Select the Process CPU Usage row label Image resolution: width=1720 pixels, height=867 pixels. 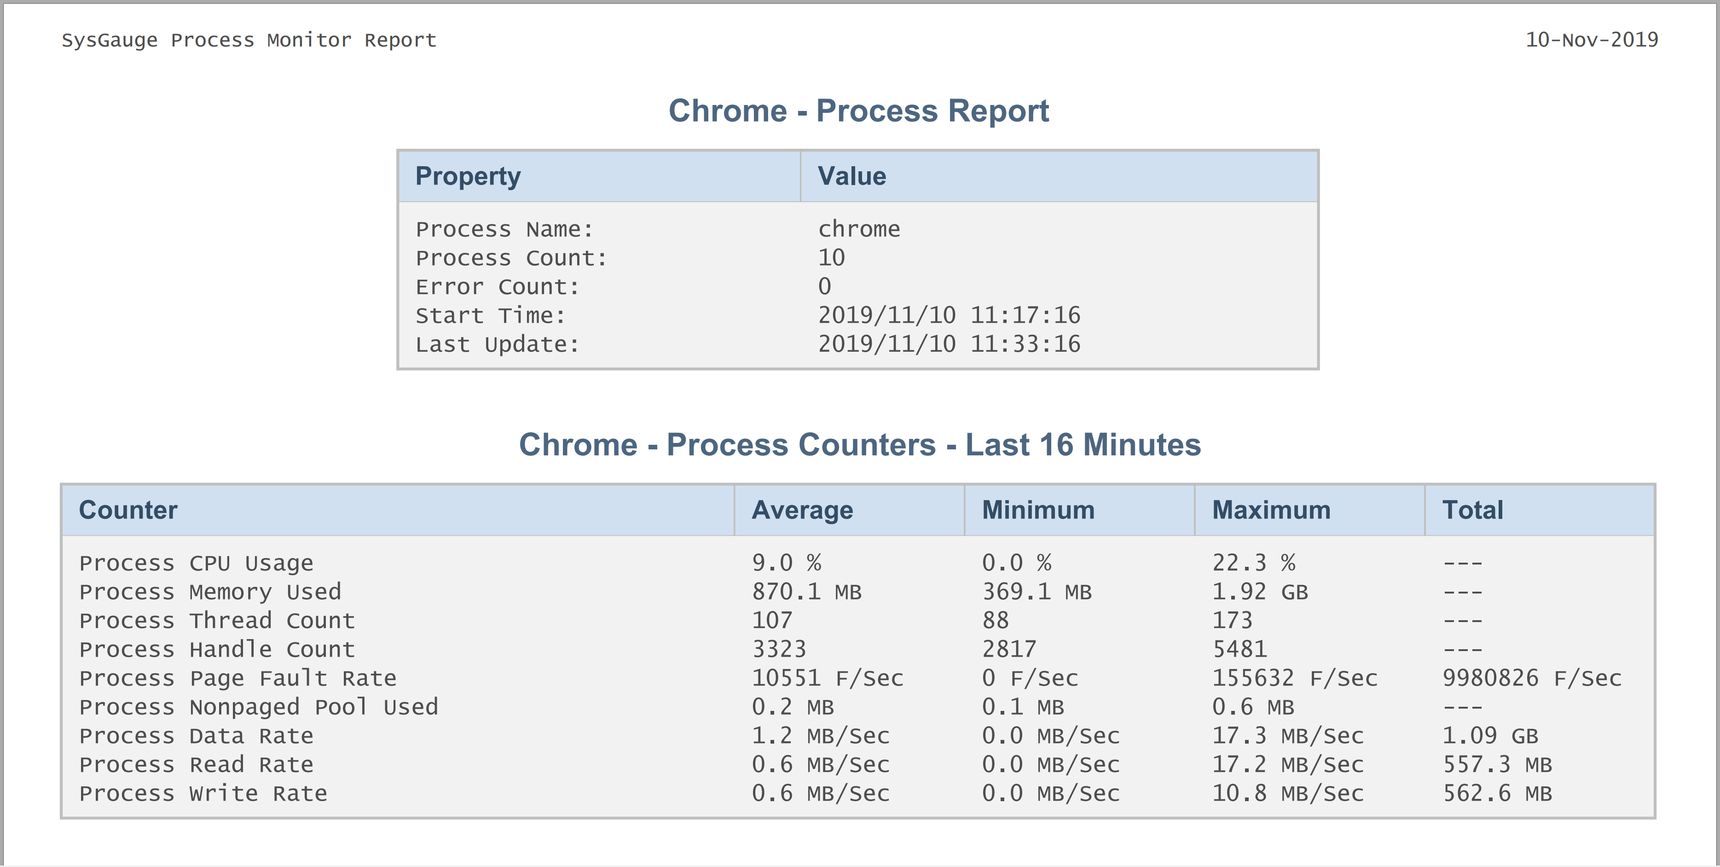[196, 563]
